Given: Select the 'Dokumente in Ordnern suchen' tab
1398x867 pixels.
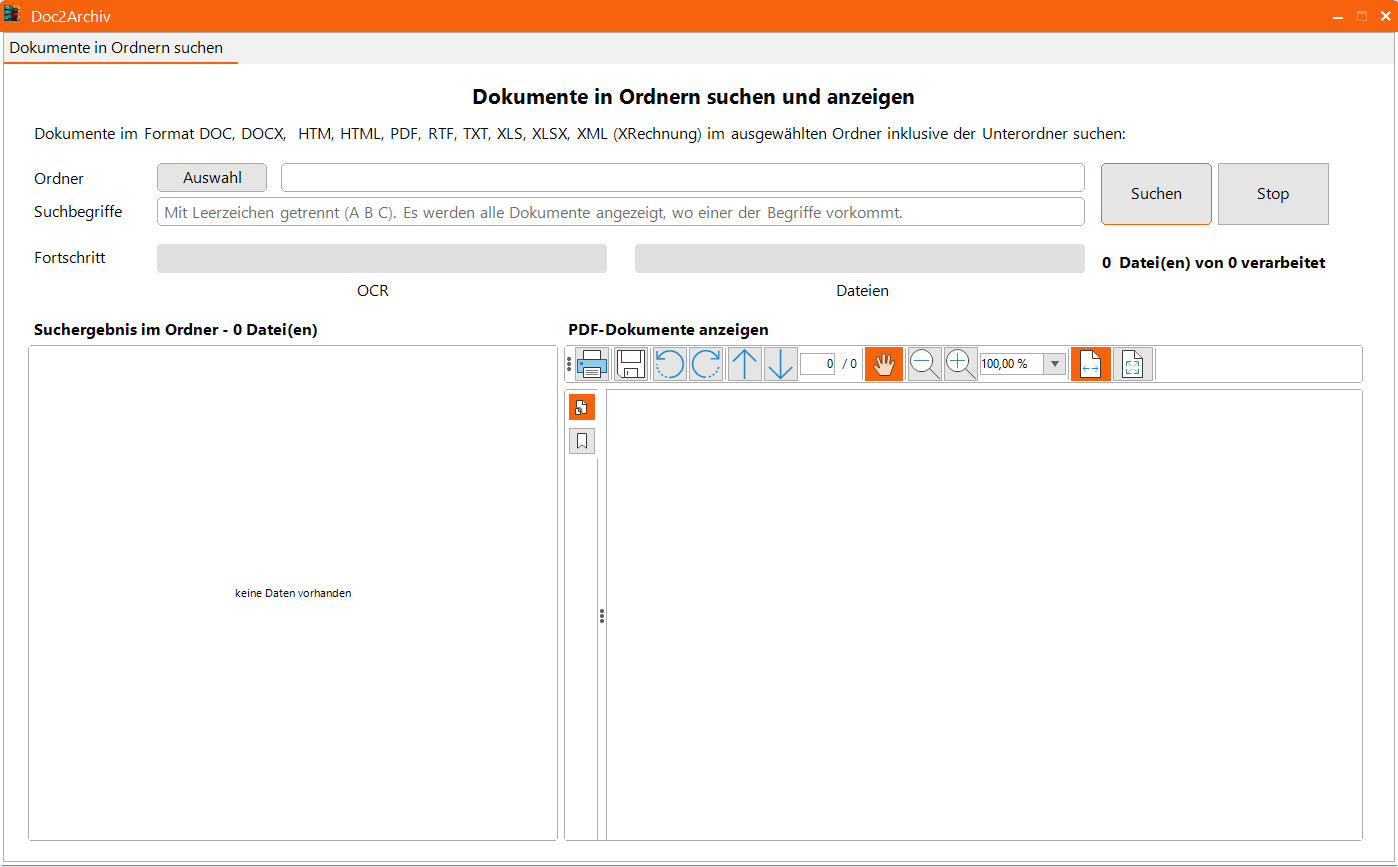Looking at the screenshot, I should pos(117,48).
